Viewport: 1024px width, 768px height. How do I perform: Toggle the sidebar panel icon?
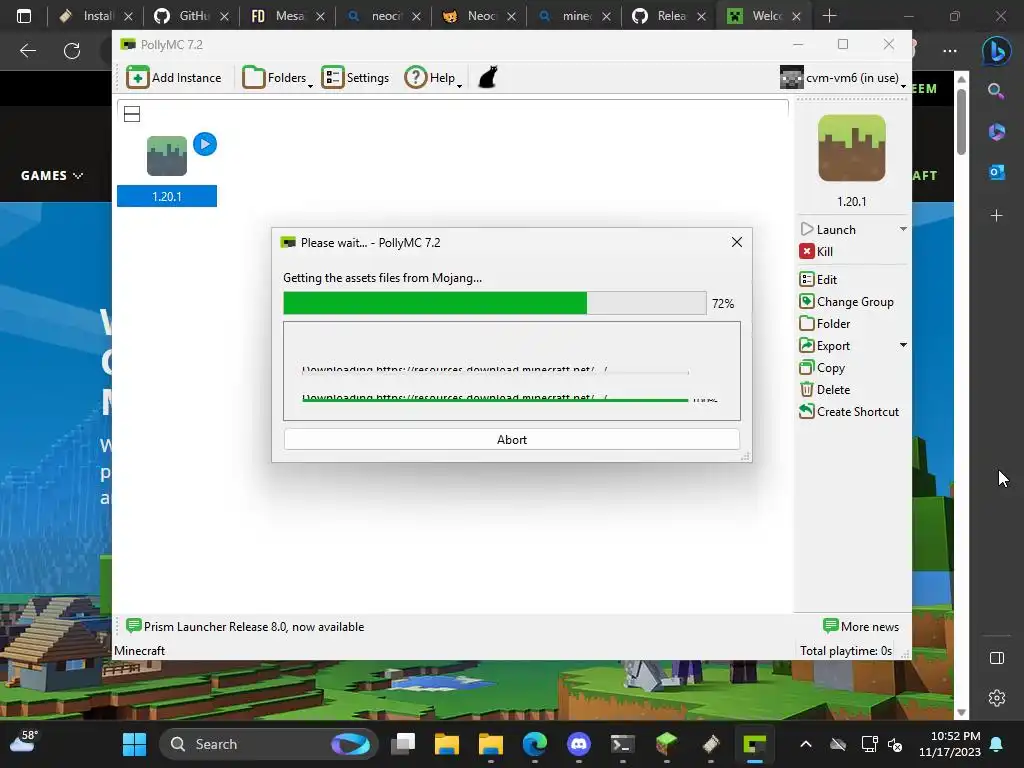tap(997, 658)
